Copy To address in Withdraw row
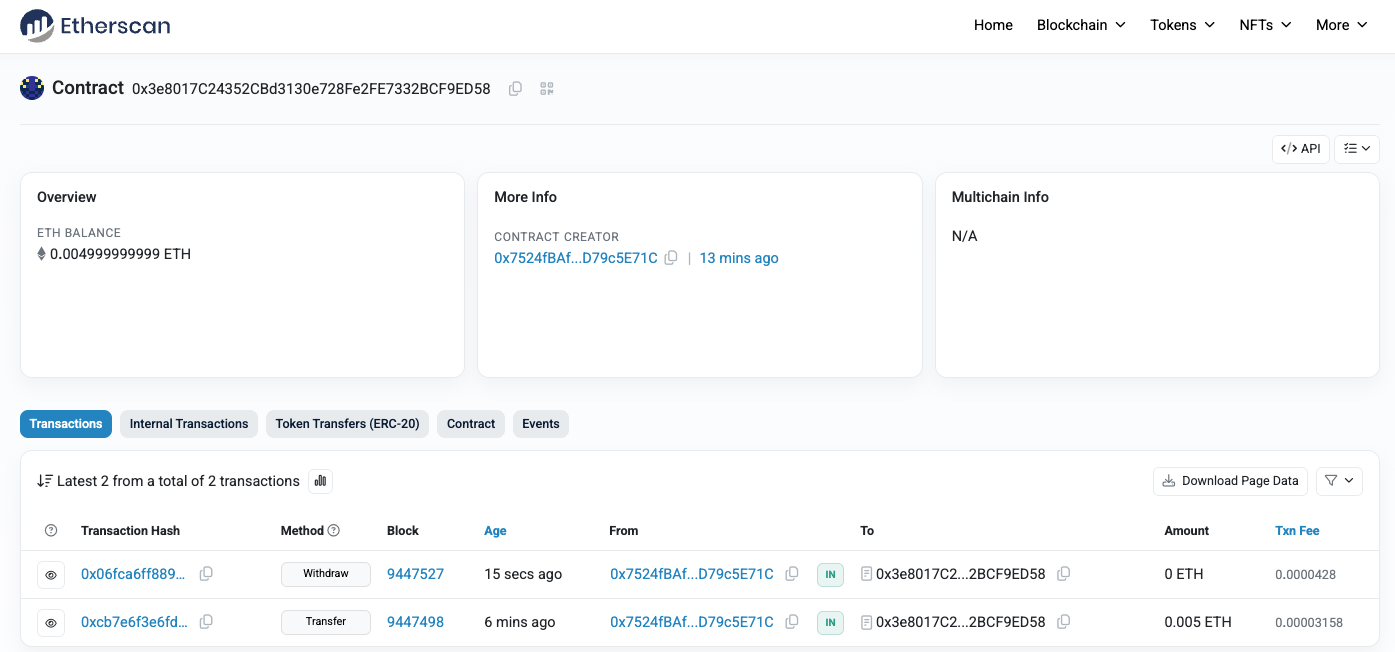 (1064, 574)
